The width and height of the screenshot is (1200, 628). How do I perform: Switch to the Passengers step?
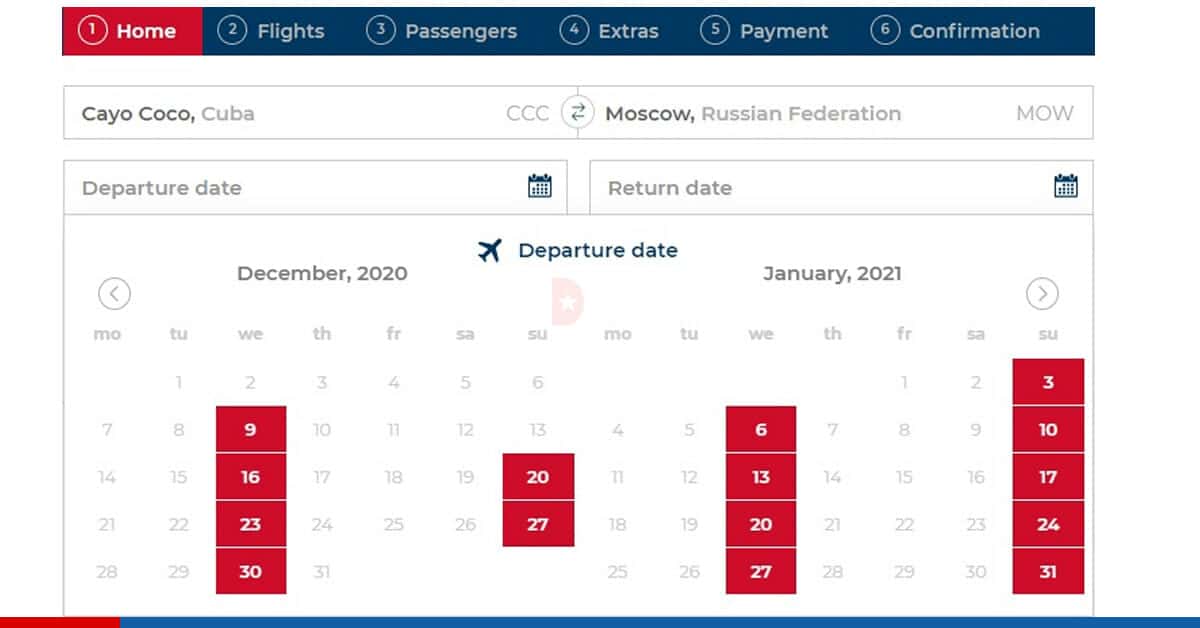[x=442, y=31]
